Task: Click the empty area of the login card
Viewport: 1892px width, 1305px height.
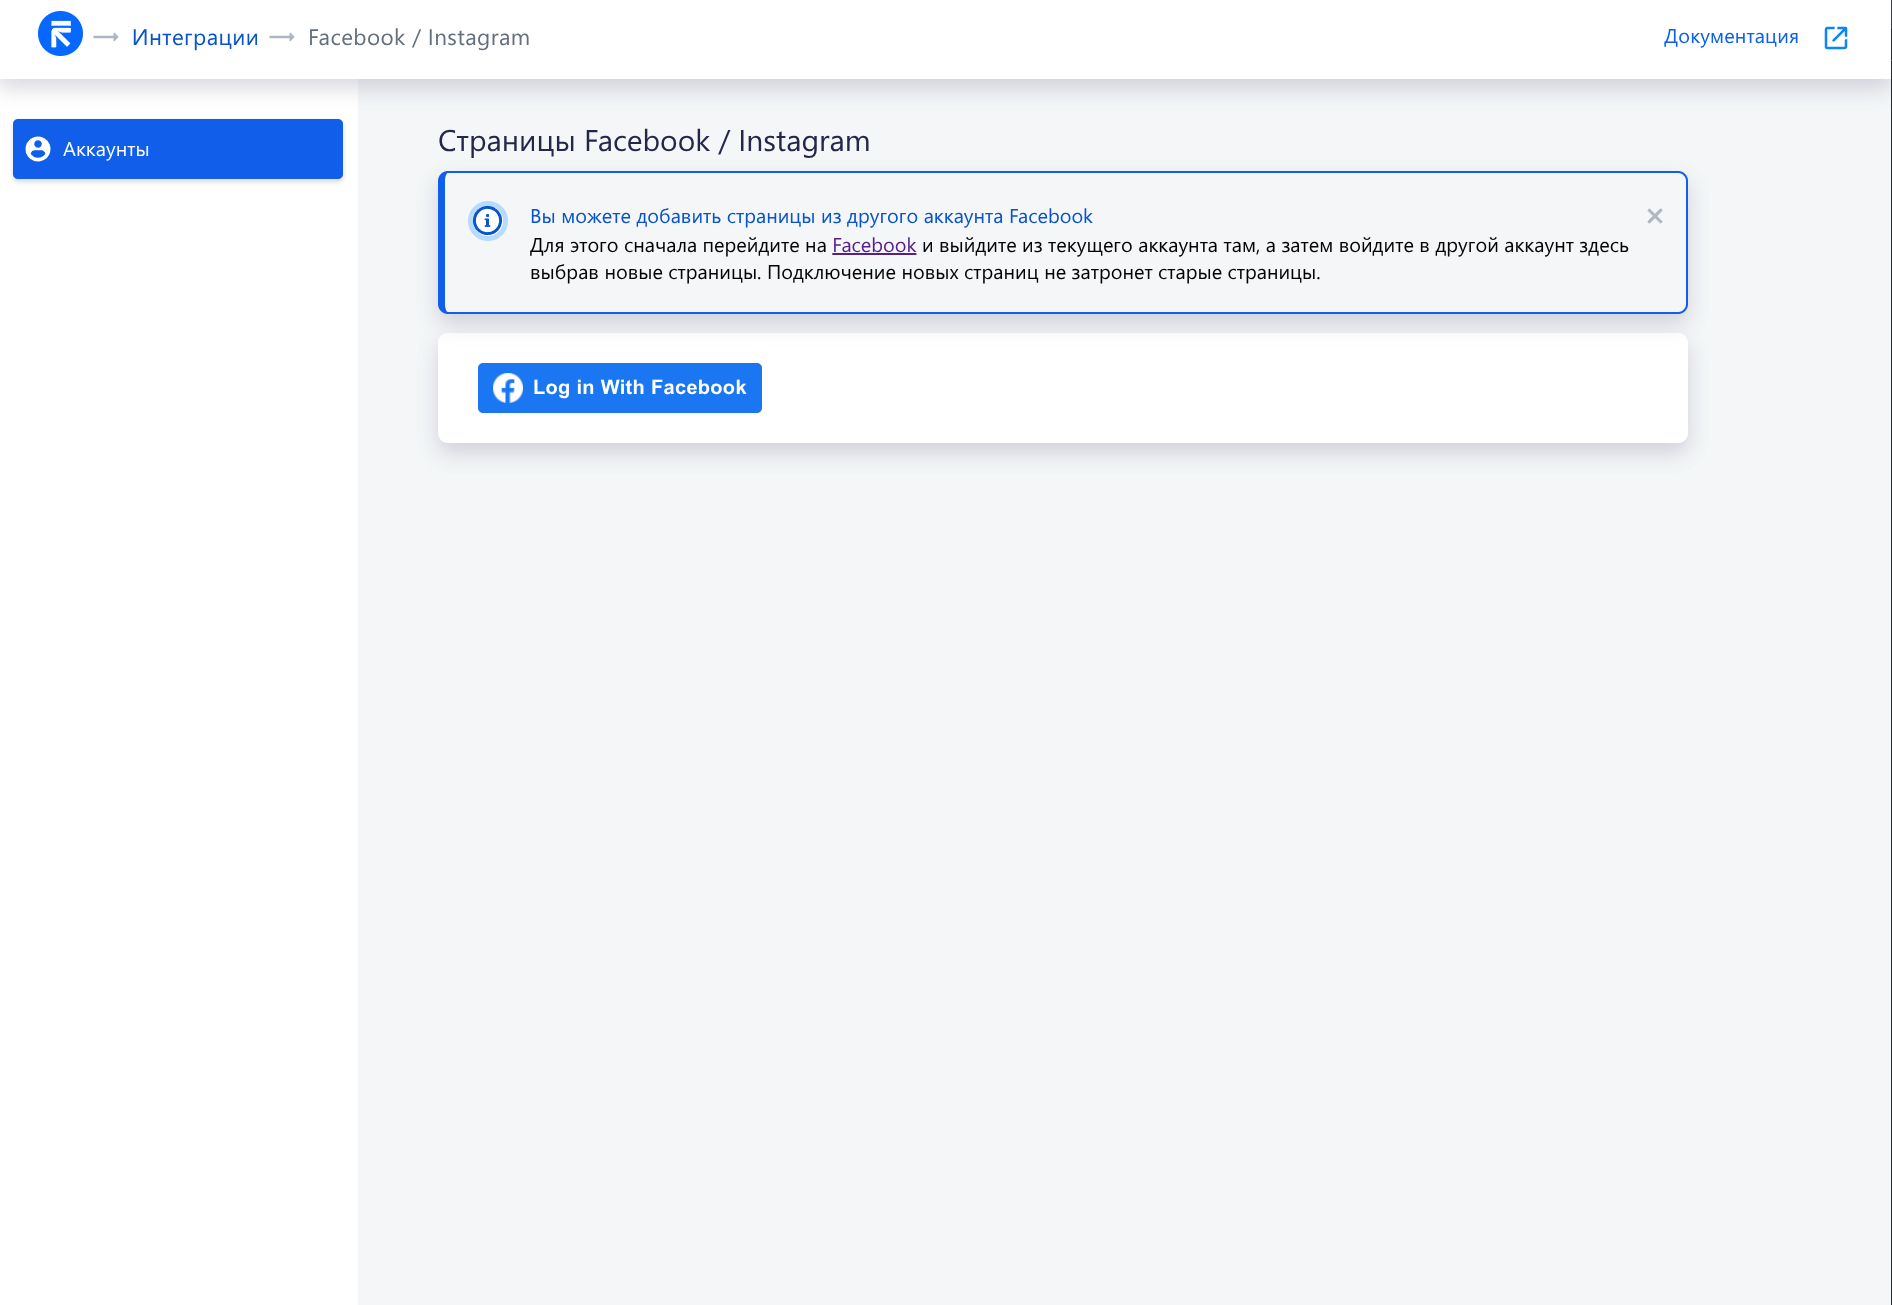Action: 1200,388
